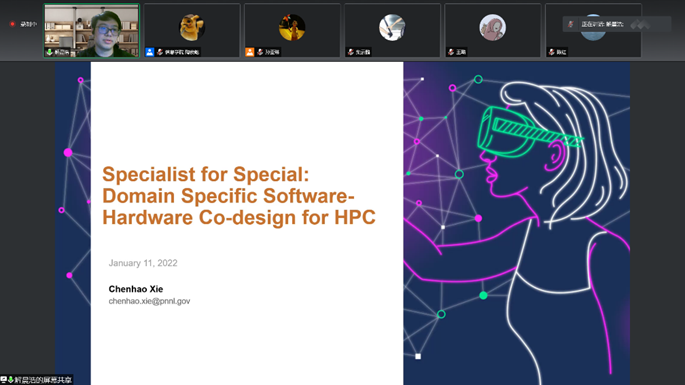Click the recording status label beside red dot
This screenshot has width=685, height=385.
pos(28,24)
